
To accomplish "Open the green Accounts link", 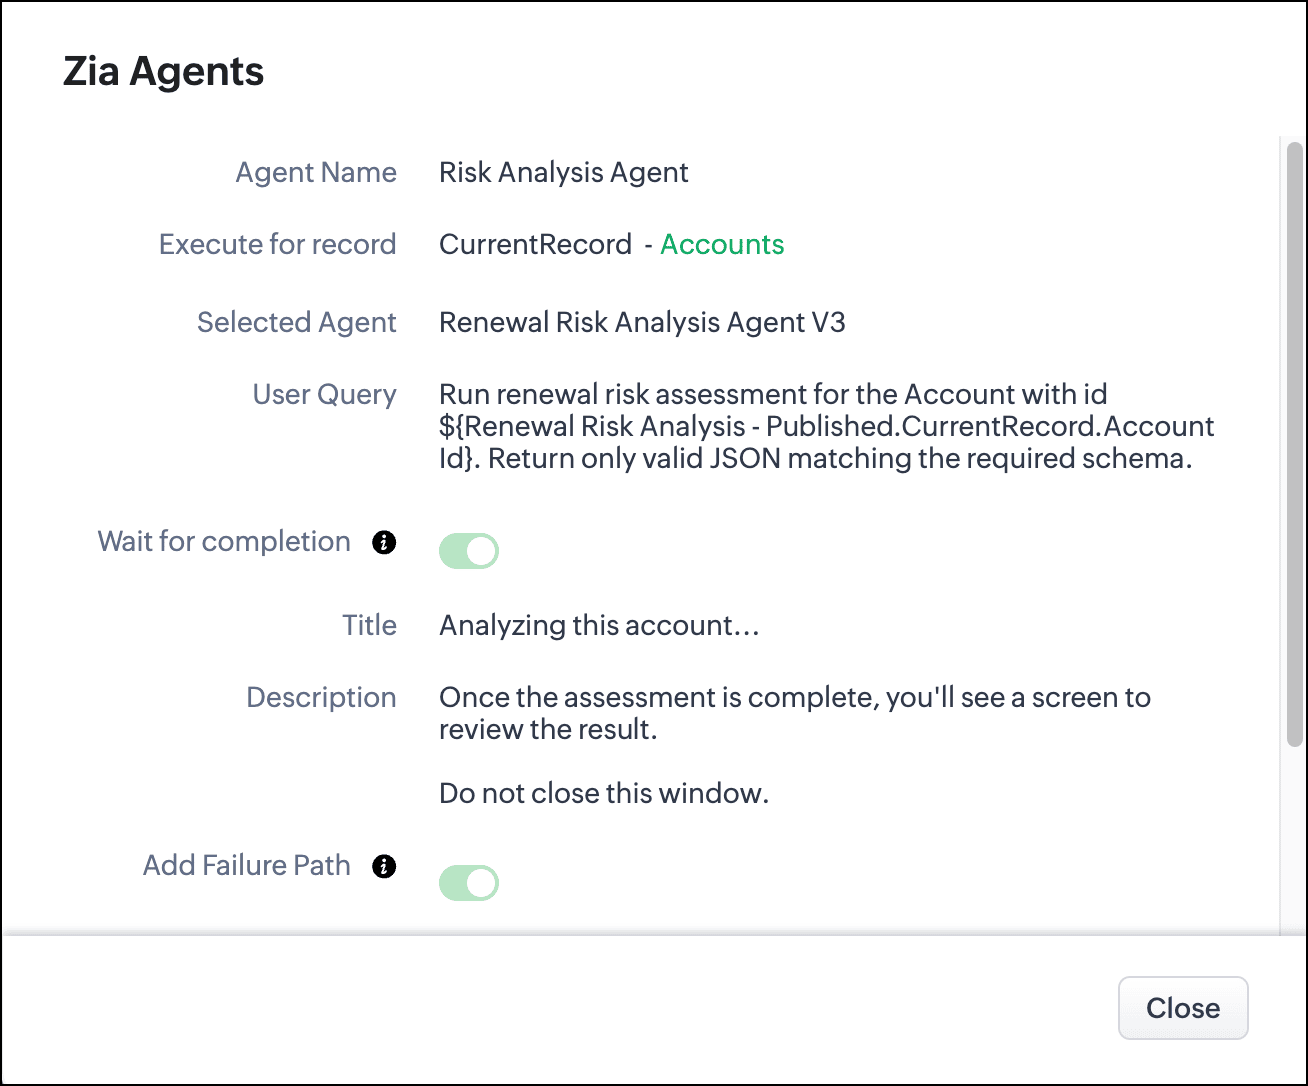I will click(722, 244).
